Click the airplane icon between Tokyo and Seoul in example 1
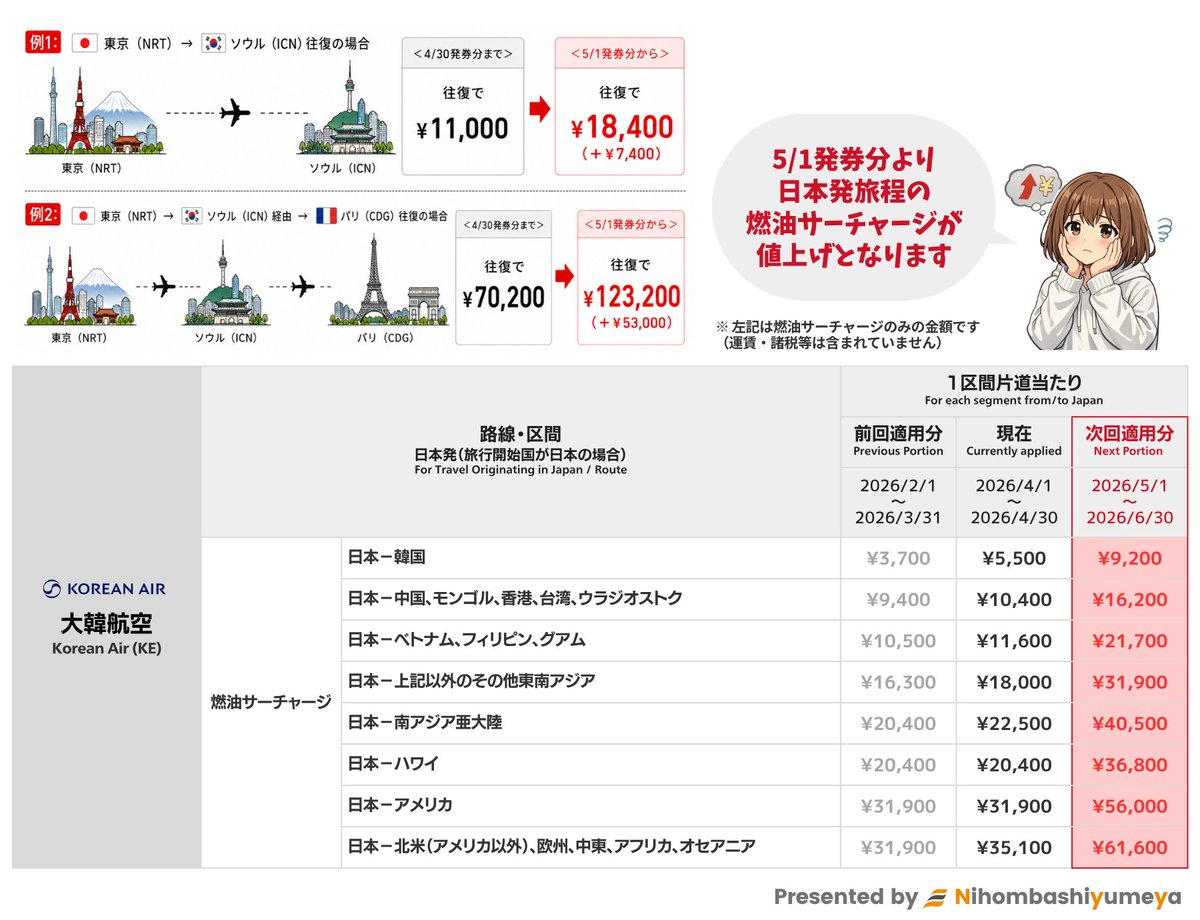 pyautogui.click(x=235, y=113)
